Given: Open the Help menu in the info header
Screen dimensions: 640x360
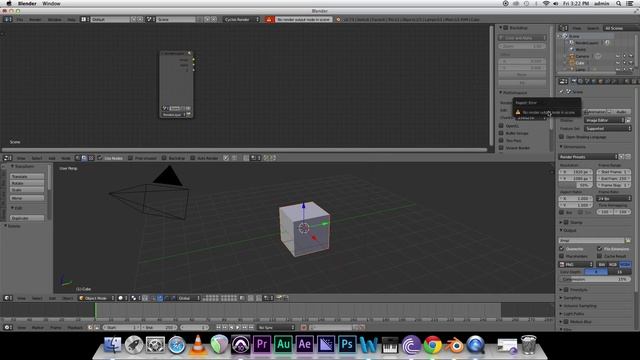Looking at the screenshot, I should [x=71, y=19].
